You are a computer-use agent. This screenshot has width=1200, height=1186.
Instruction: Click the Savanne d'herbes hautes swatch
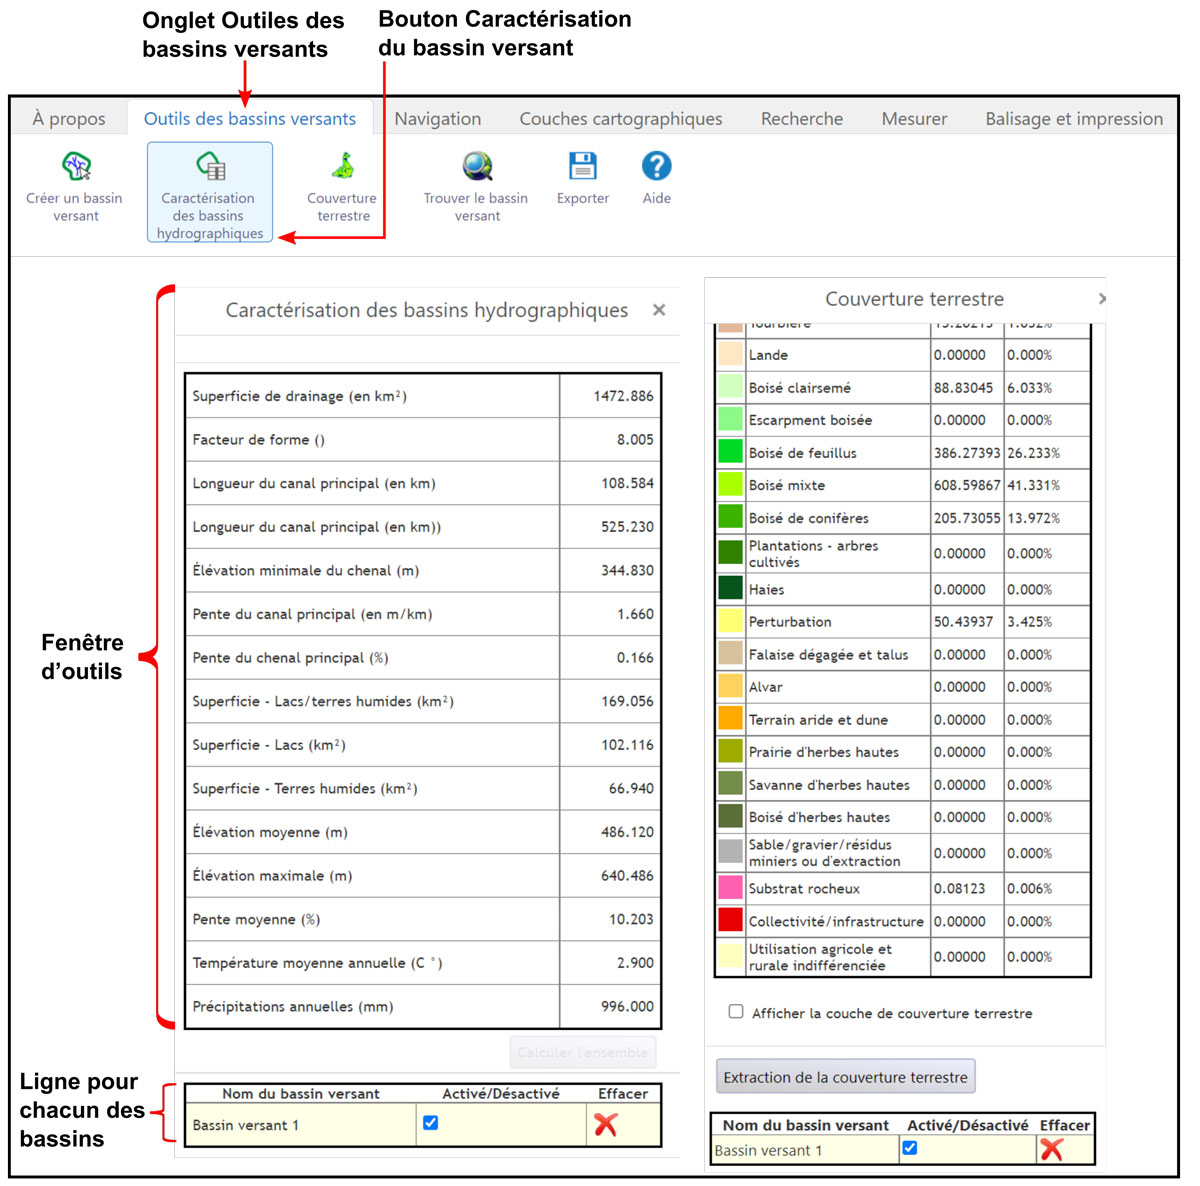pyautogui.click(x=731, y=784)
